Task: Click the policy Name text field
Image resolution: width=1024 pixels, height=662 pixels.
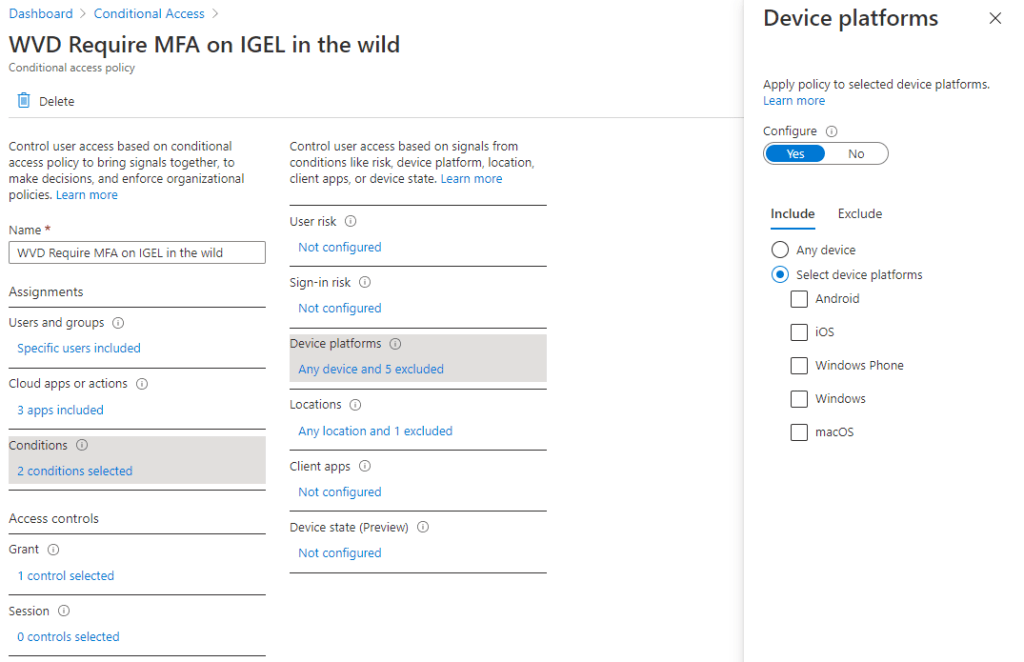Action: tap(137, 253)
